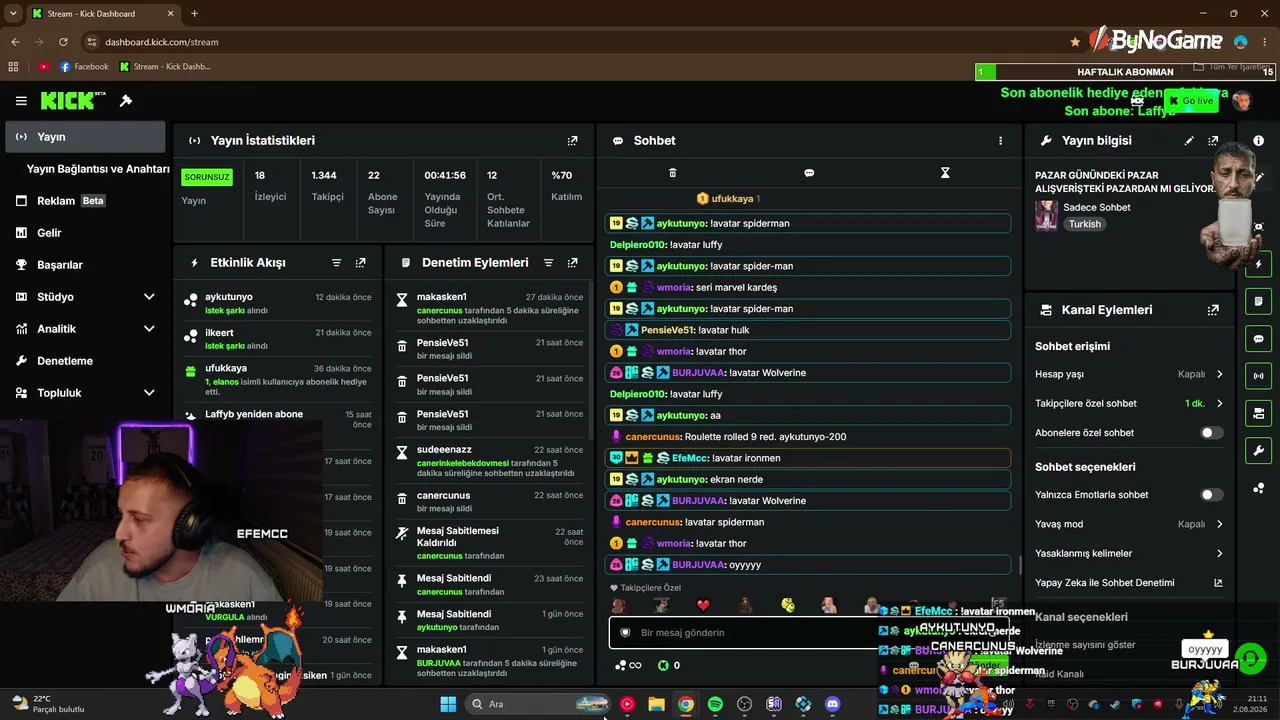Viewport: 1280px width, 720px height.
Task: Pop out the Yayın bilgisi panel
Action: [x=1213, y=141]
